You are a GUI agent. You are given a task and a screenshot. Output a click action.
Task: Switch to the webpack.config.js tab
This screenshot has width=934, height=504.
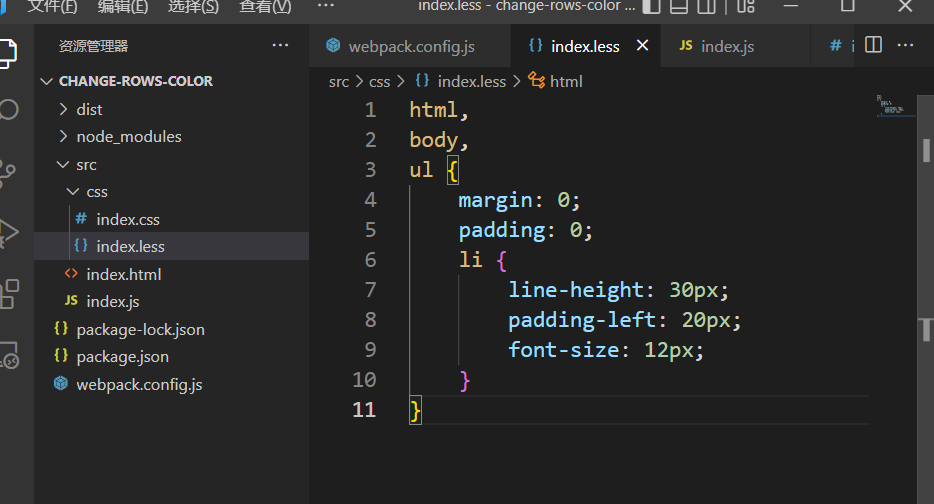[x=410, y=46]
